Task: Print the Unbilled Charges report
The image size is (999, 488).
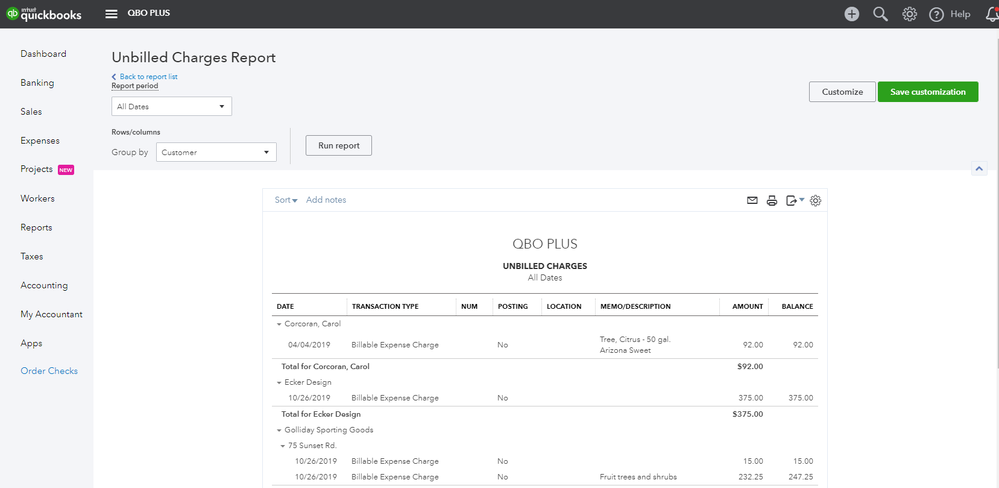Action: (x=771, y=201)
